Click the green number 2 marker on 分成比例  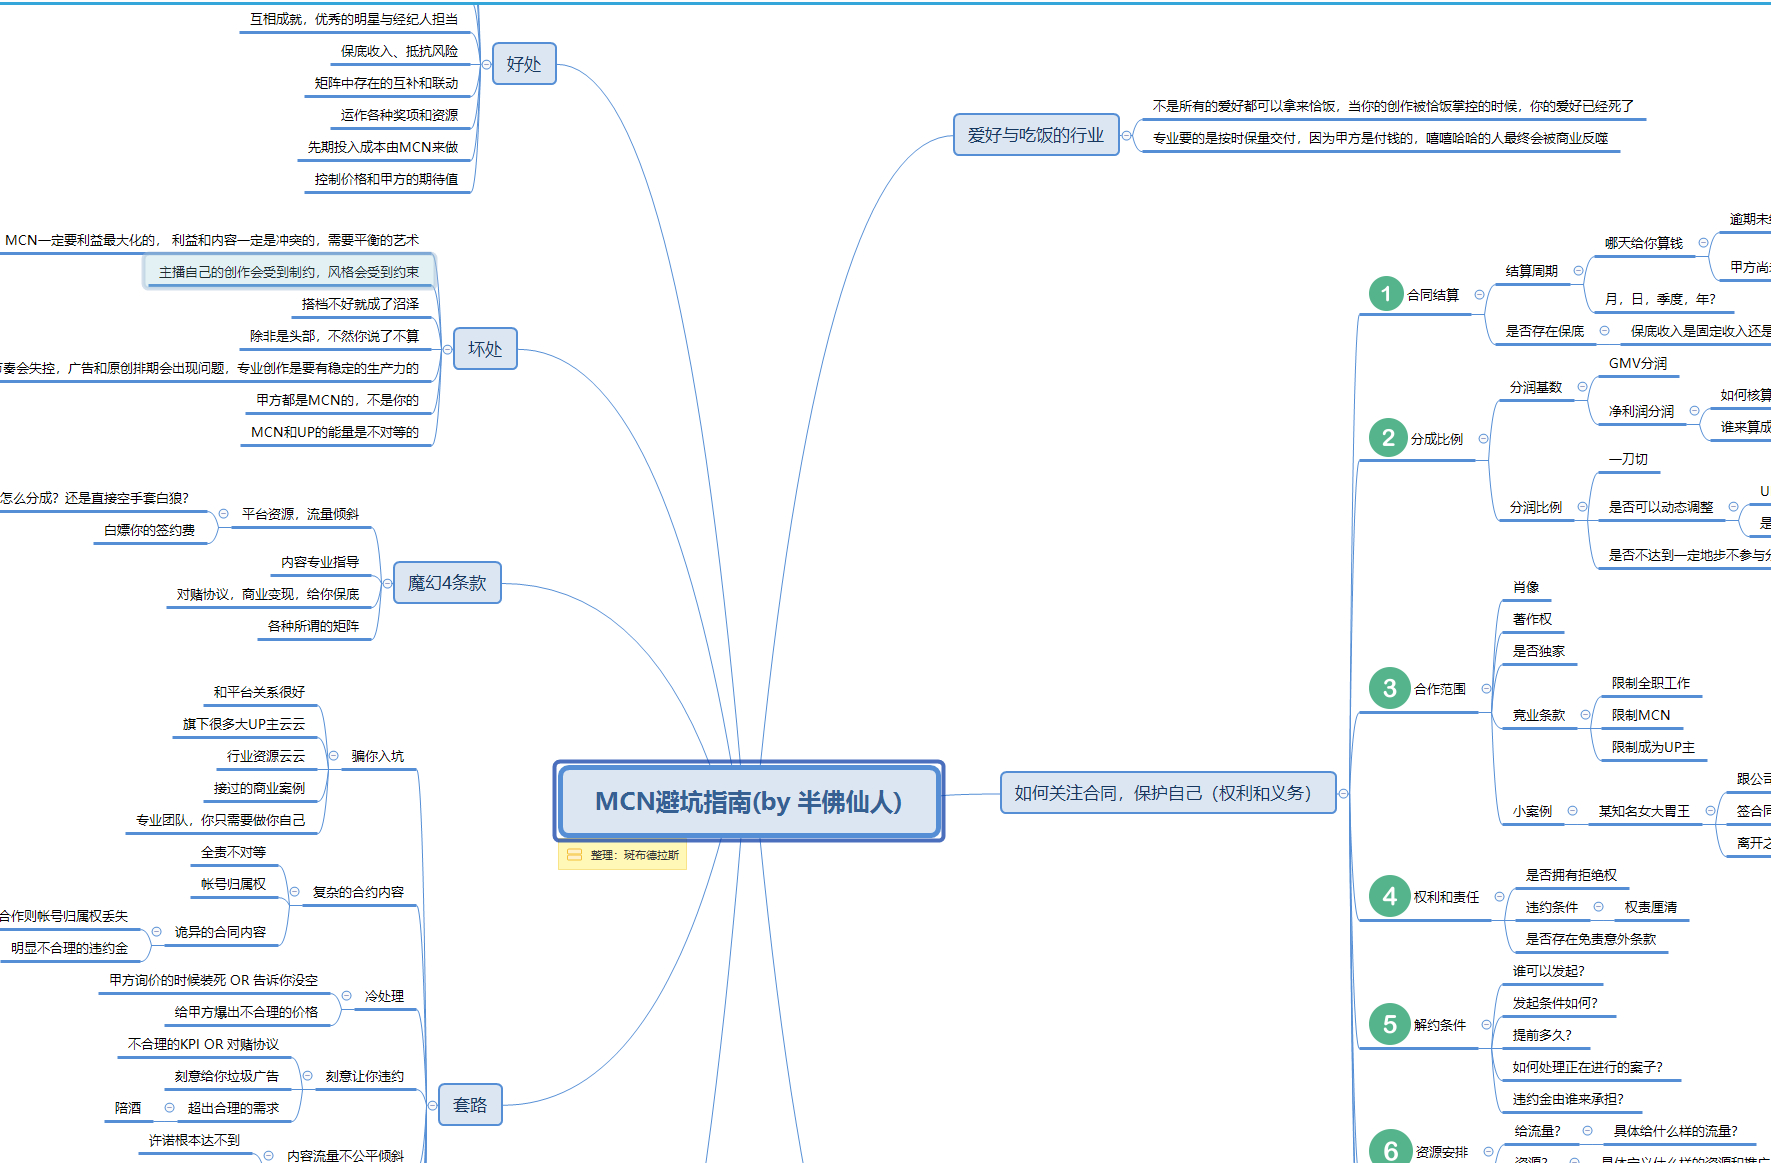(1388, 438)
